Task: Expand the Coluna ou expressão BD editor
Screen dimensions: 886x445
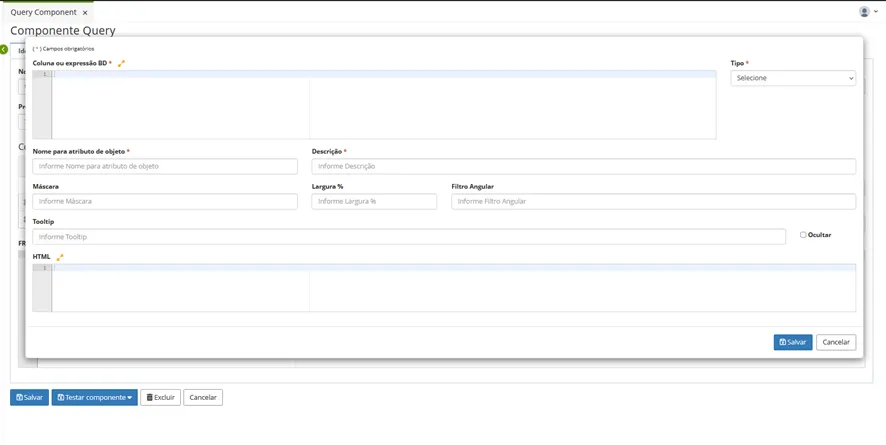Action: click(121, 63)
